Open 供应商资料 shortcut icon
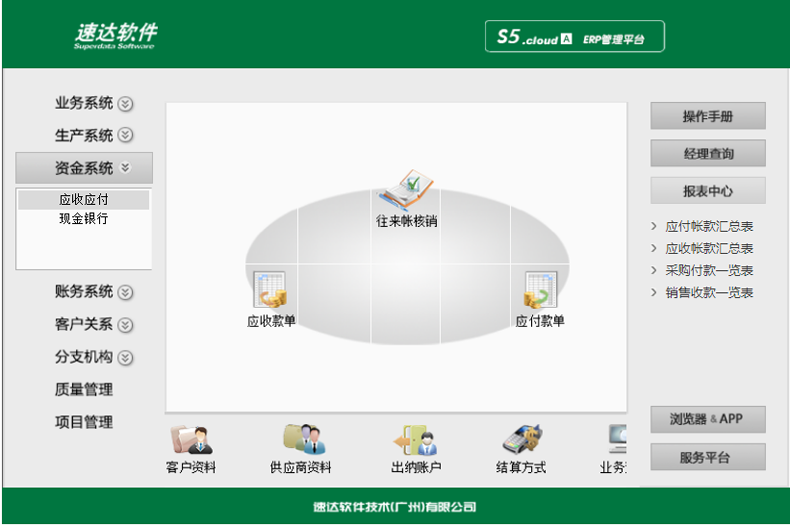This screenshot has width=790, height=527. point(300,442)
